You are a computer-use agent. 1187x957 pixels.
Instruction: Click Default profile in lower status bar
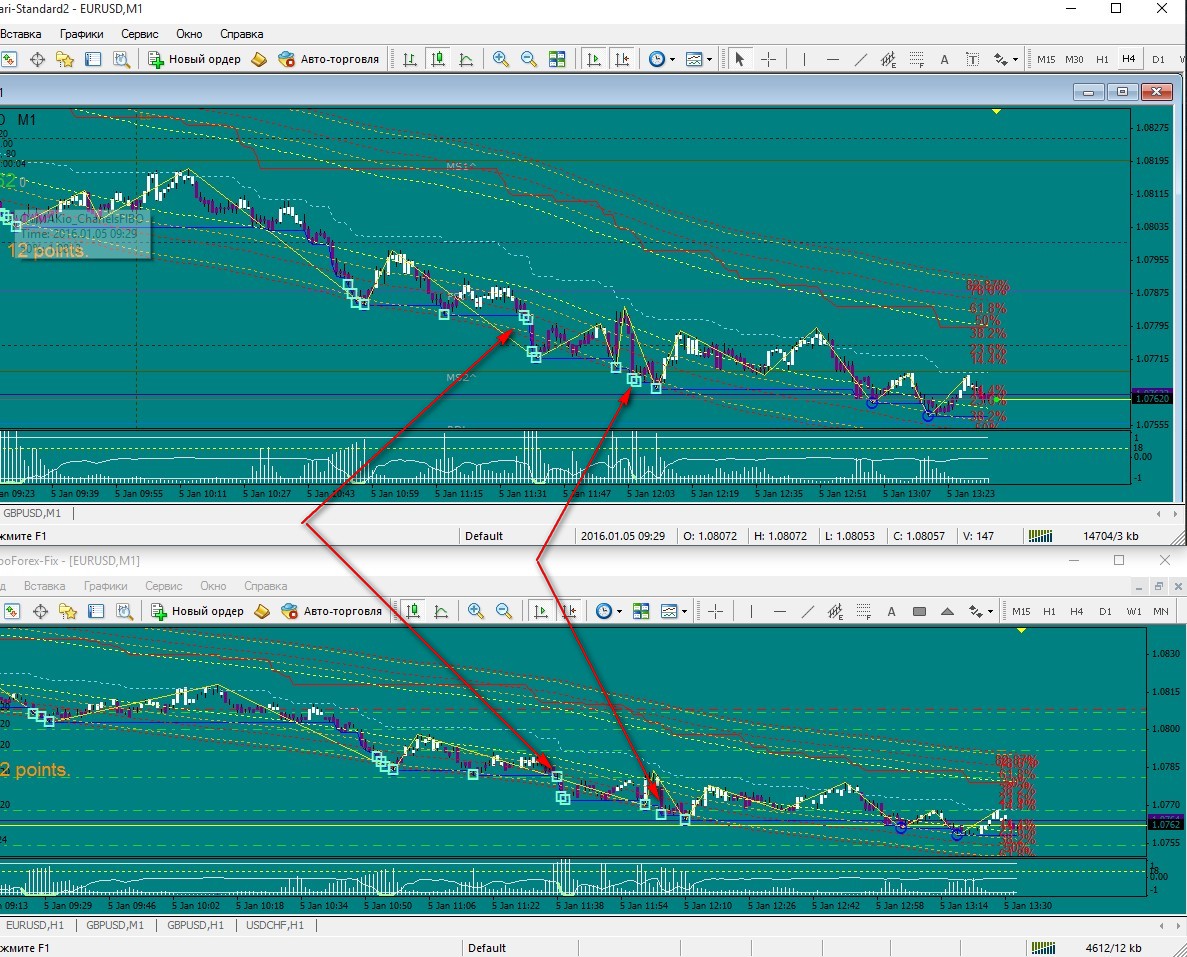tap(487, 948)
